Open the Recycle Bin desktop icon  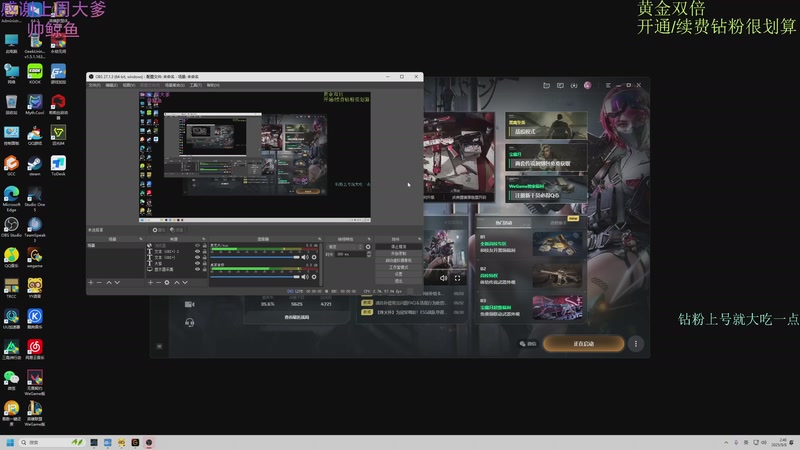[x=11, y=105]
